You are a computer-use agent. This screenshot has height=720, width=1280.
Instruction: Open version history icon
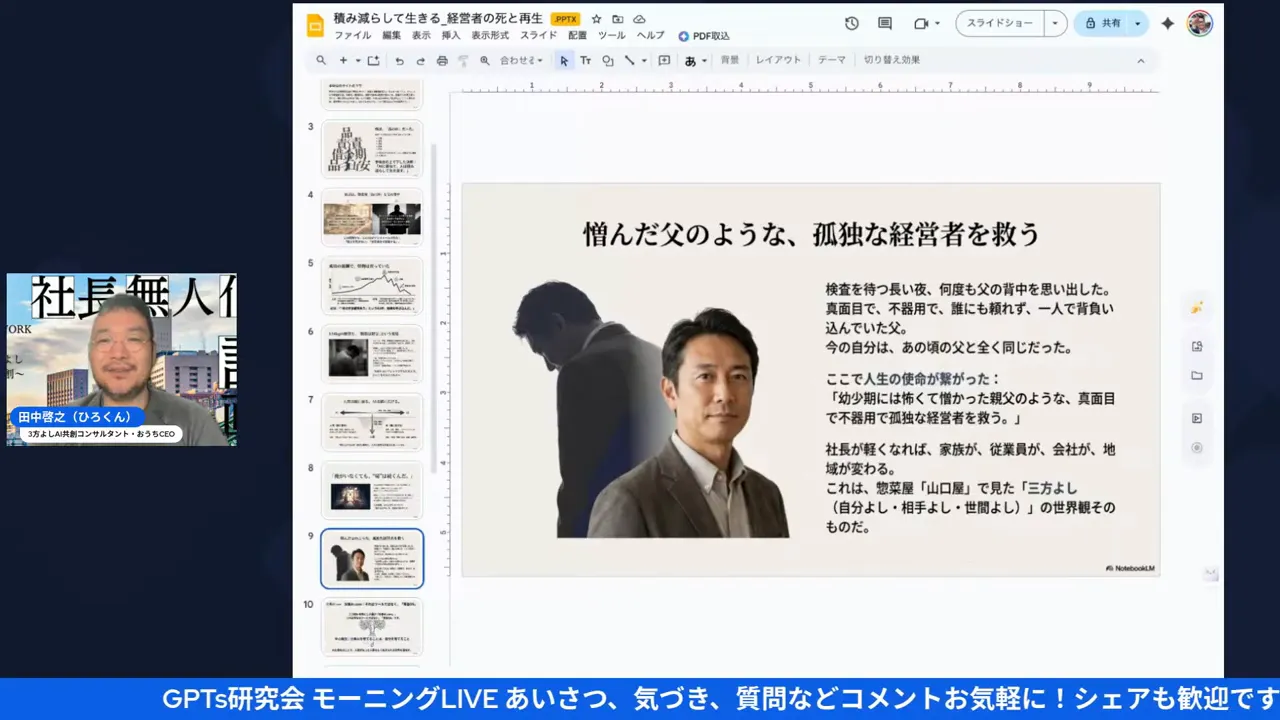click(850, 22)
